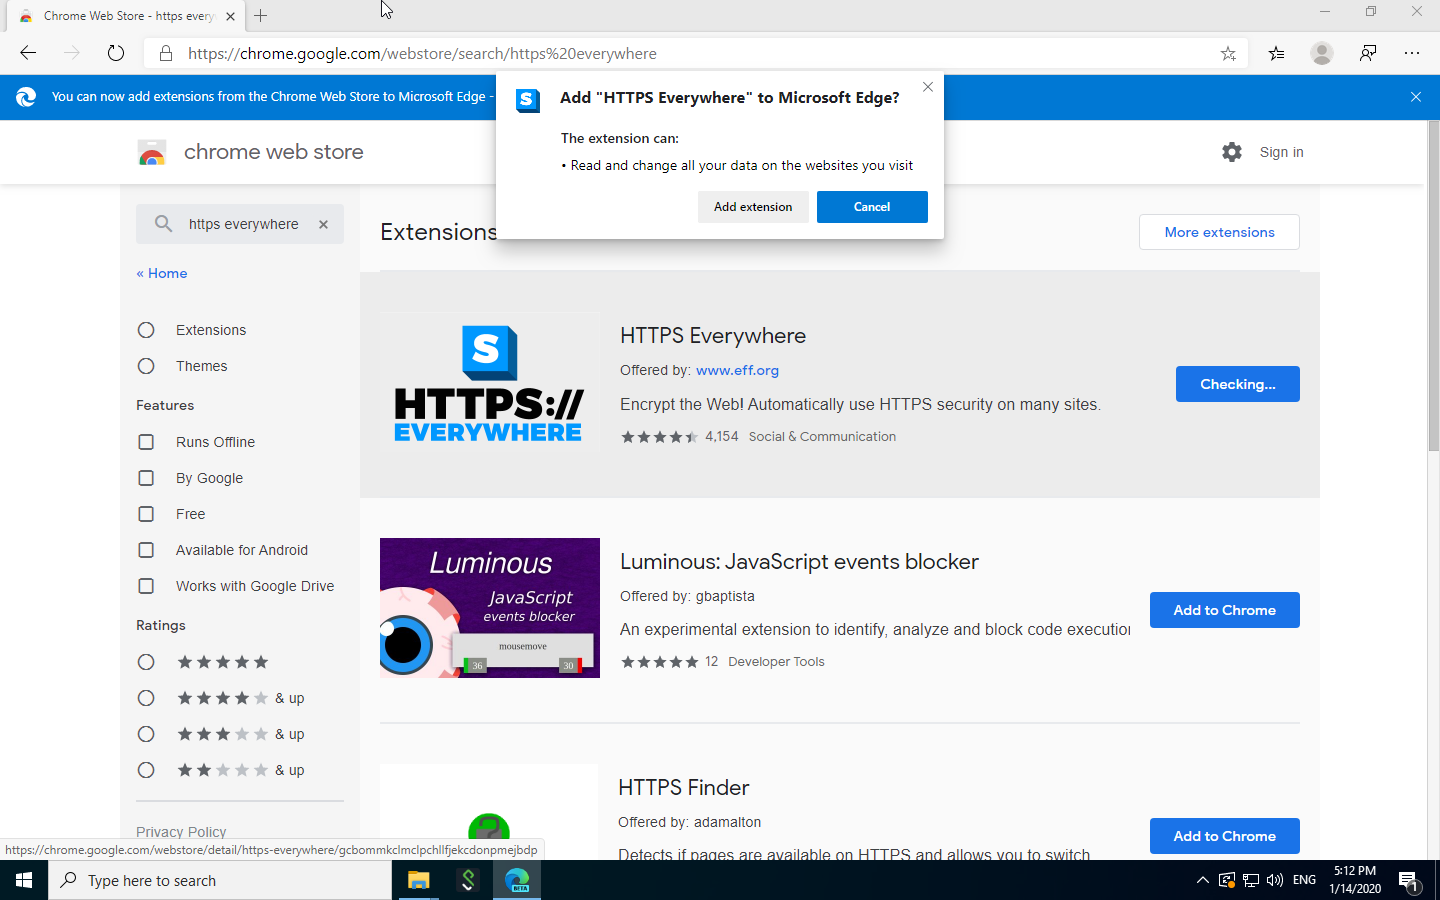Open the Windows Start menu

(x=22, y=880)
